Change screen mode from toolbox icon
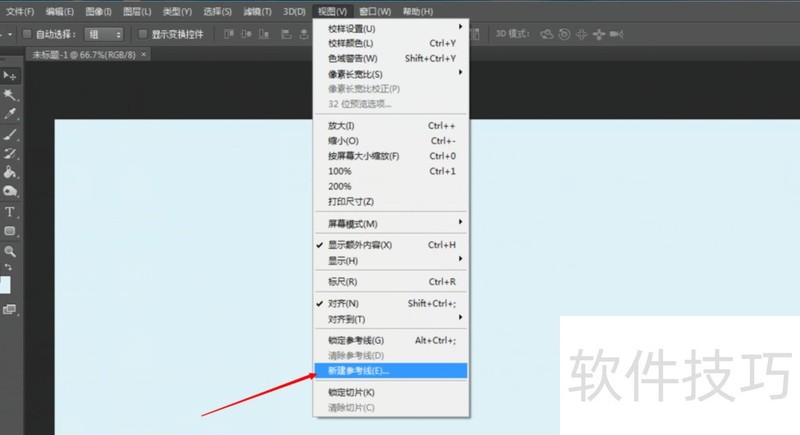 pos(10,310)
